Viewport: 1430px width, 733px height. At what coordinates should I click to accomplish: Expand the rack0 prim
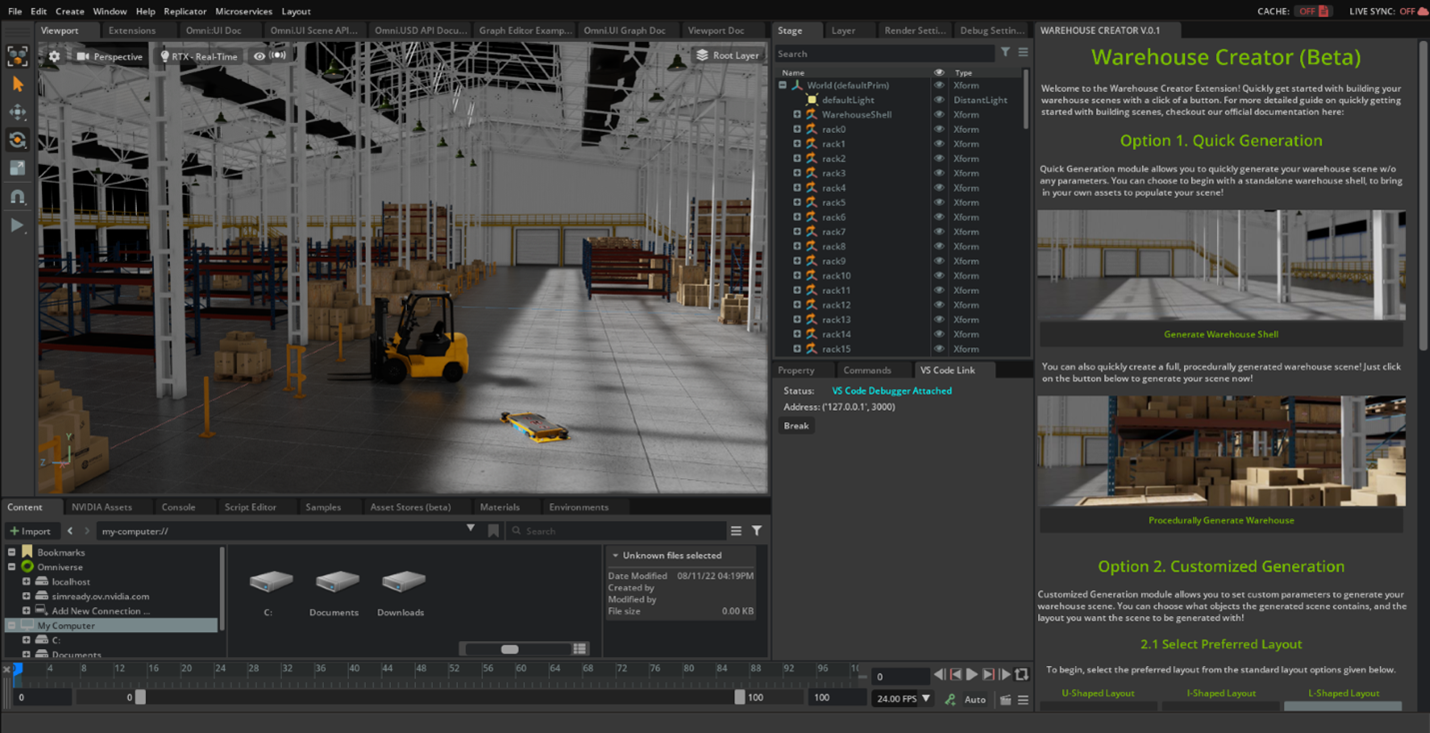[797, 129]
